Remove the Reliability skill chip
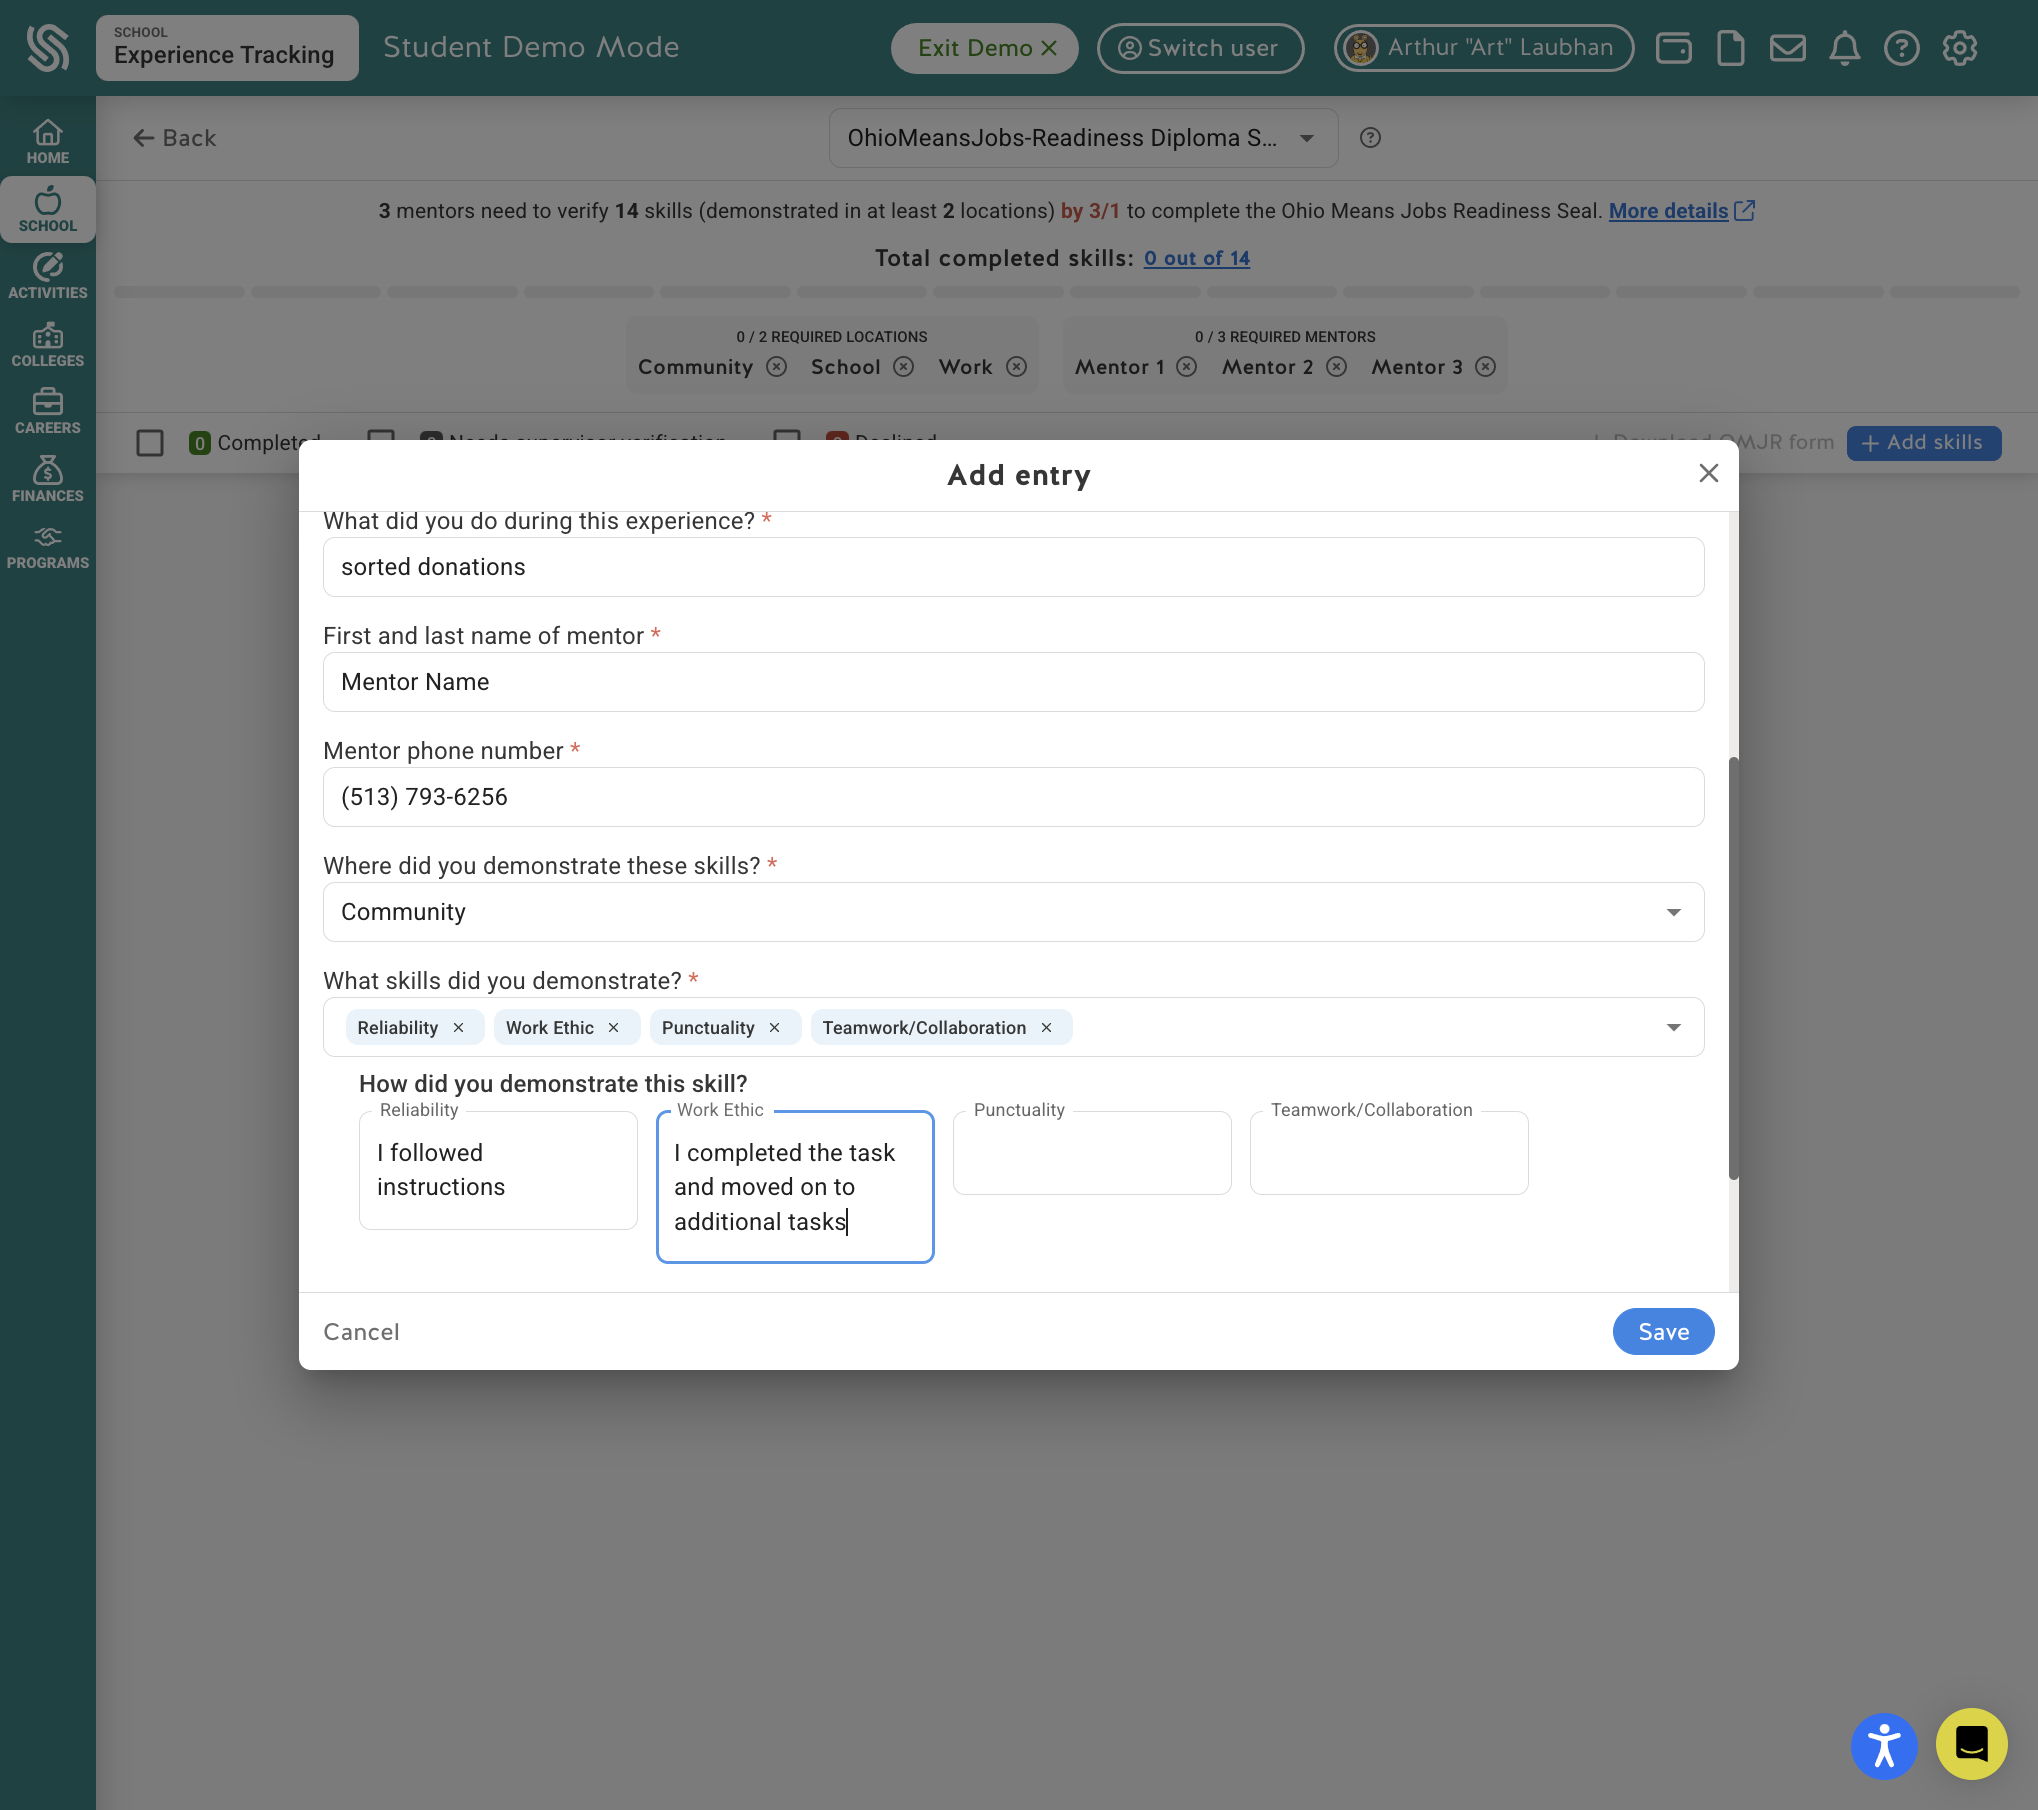This screenshot has height=1810, width=2038. pyautogui.click(x=458, y=1028)
